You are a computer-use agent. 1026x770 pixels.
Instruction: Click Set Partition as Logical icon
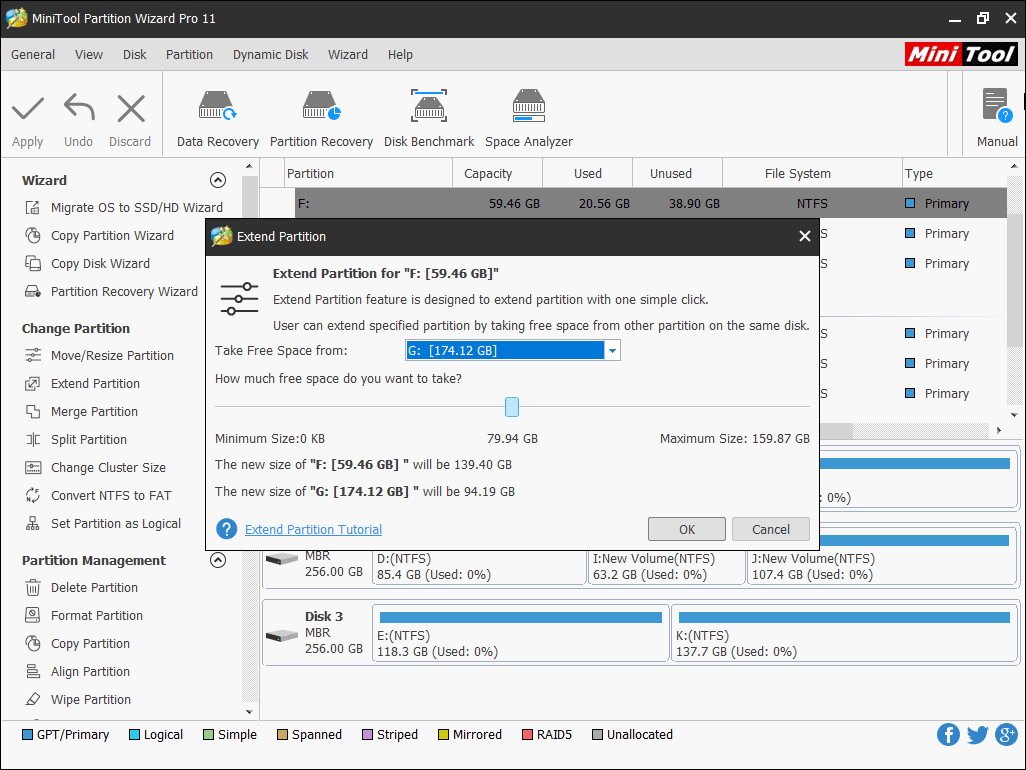click(33, 523)
